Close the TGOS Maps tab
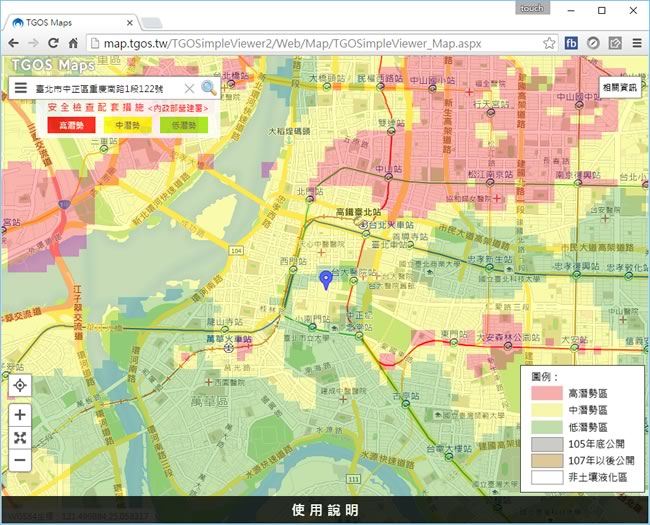The image size is (650, 525). [130, 23]
